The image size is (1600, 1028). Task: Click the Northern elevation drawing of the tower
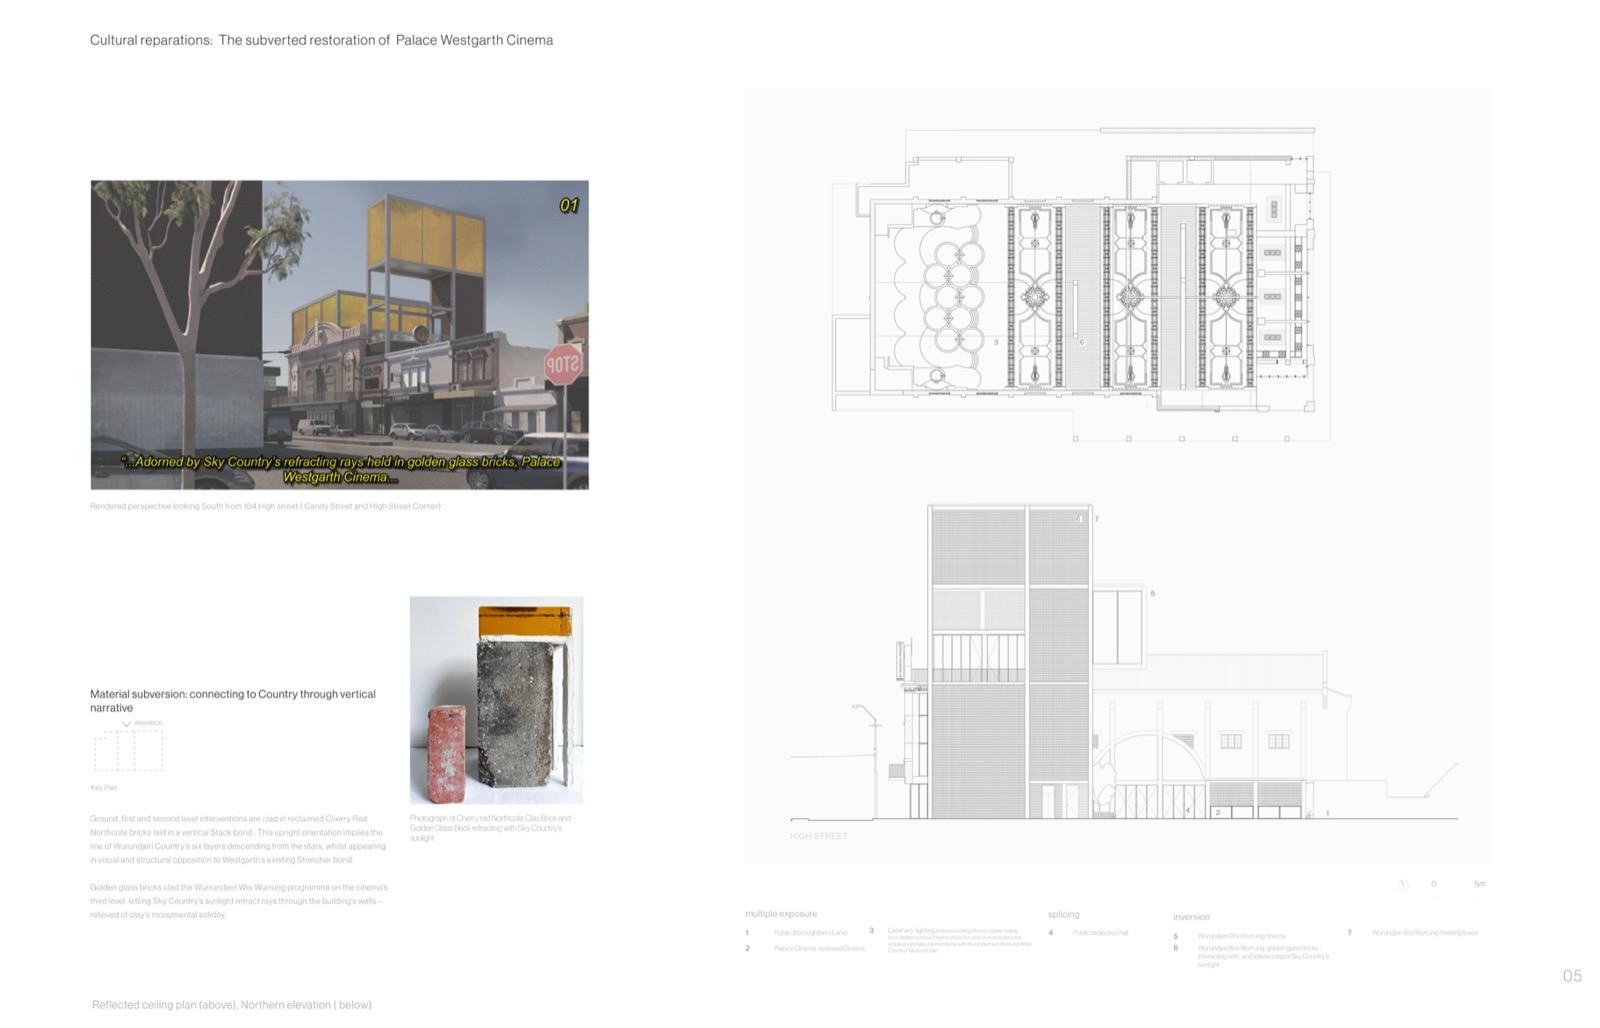pyautogui.click(x=1010, y=662)
